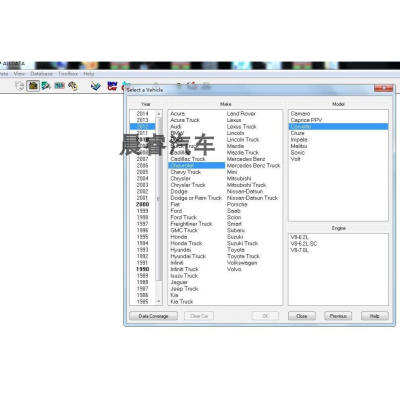
Task: Select the Fiat make
Action: tap(175, 204)
